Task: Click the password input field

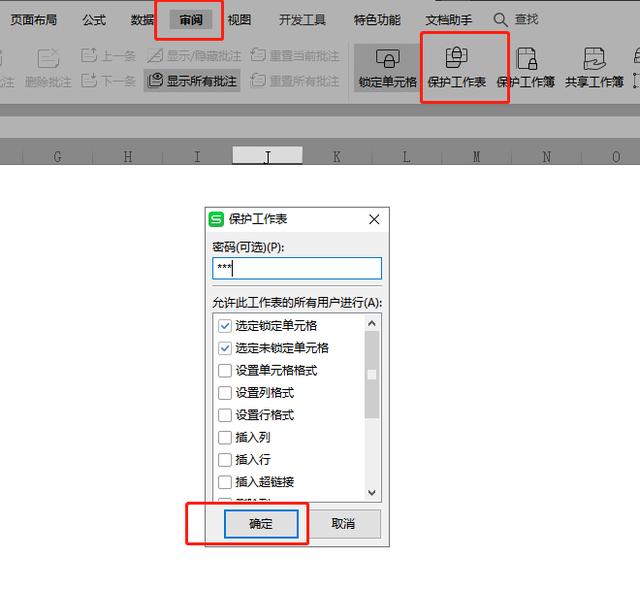Action: tap(297, 268)
